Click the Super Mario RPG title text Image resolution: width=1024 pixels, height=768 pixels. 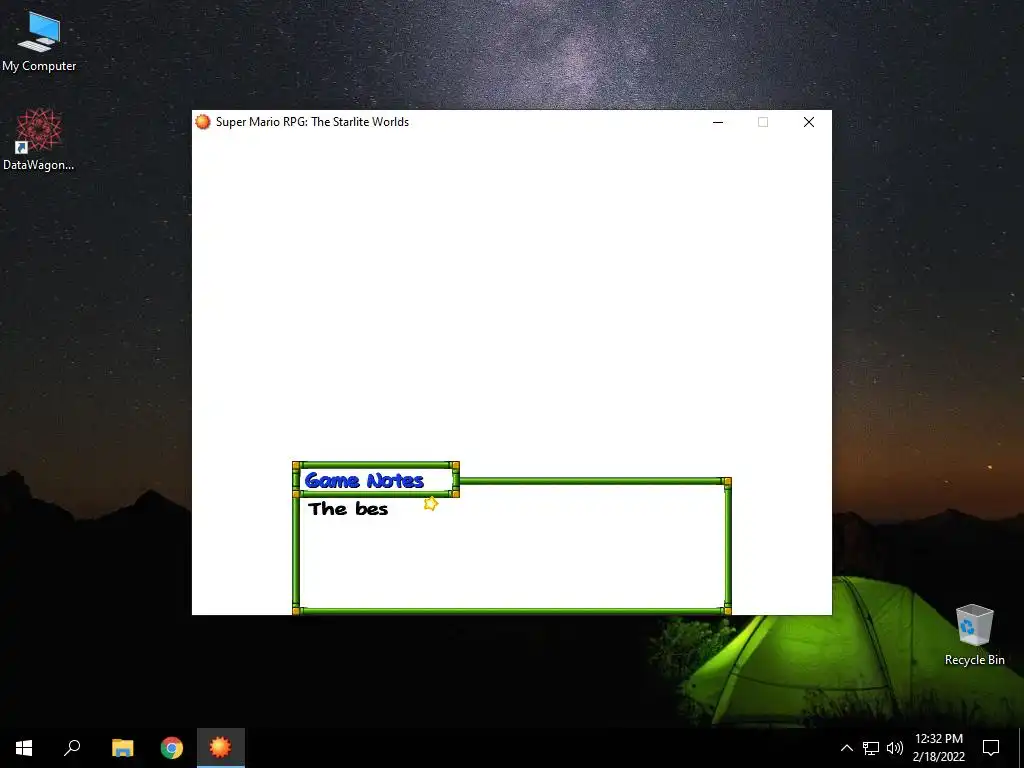pyautogui.click(x=312, y=122)
